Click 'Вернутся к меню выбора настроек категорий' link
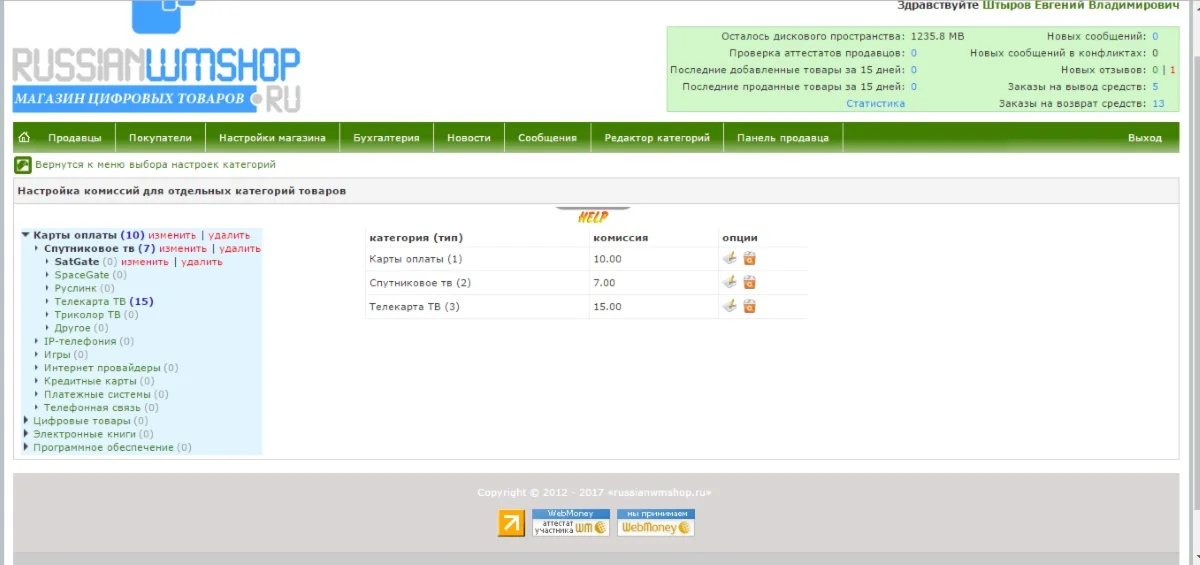 pos(155,164)
